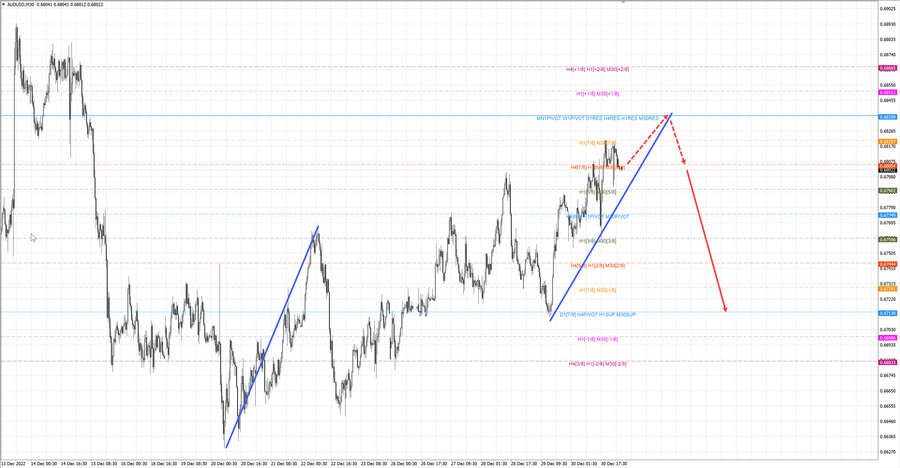Click the blue 0.67749 pivot price tag
Viewport: 900px width, 468px height.
(x=888, y=215)
